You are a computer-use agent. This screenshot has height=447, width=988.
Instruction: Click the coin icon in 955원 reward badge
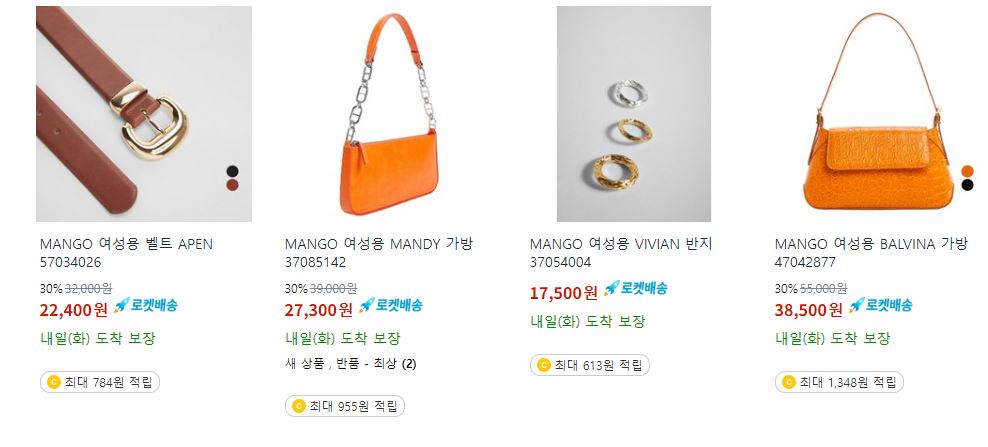click(299, 406)
